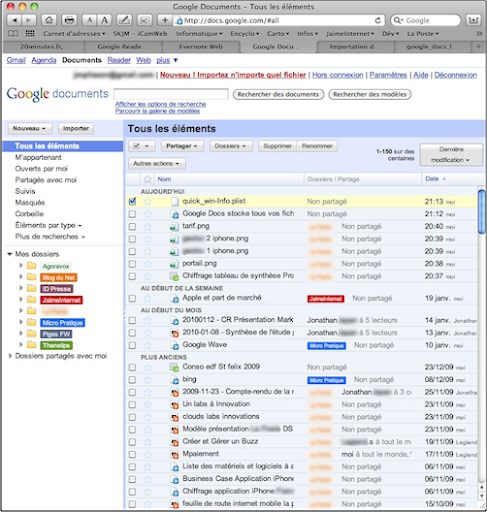Image resolution: width=487 pixels, height=512 pixels.
Task: Open the home page icon
Action: [x=49, y=20]
